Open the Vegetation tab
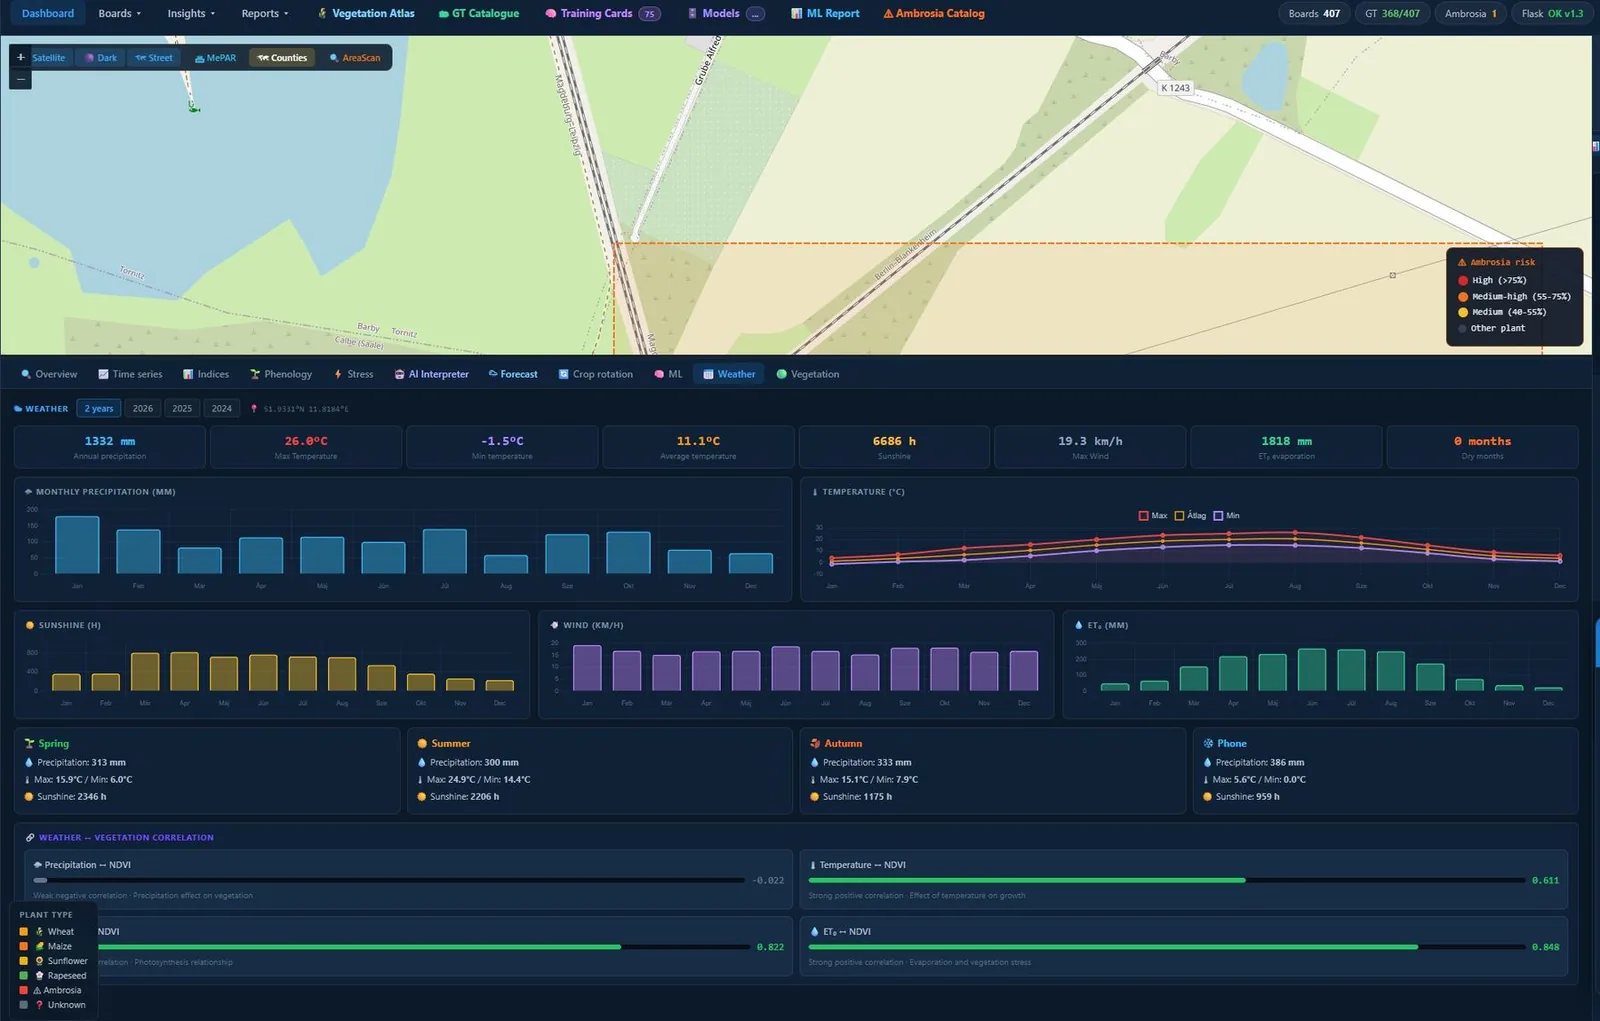The width and height of the screenshot is (1600, 1021). (x=808, y=374)
